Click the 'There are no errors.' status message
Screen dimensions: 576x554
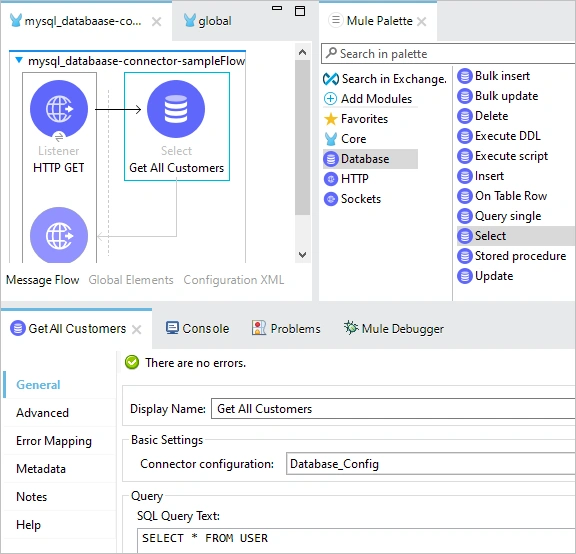(195, 363)
